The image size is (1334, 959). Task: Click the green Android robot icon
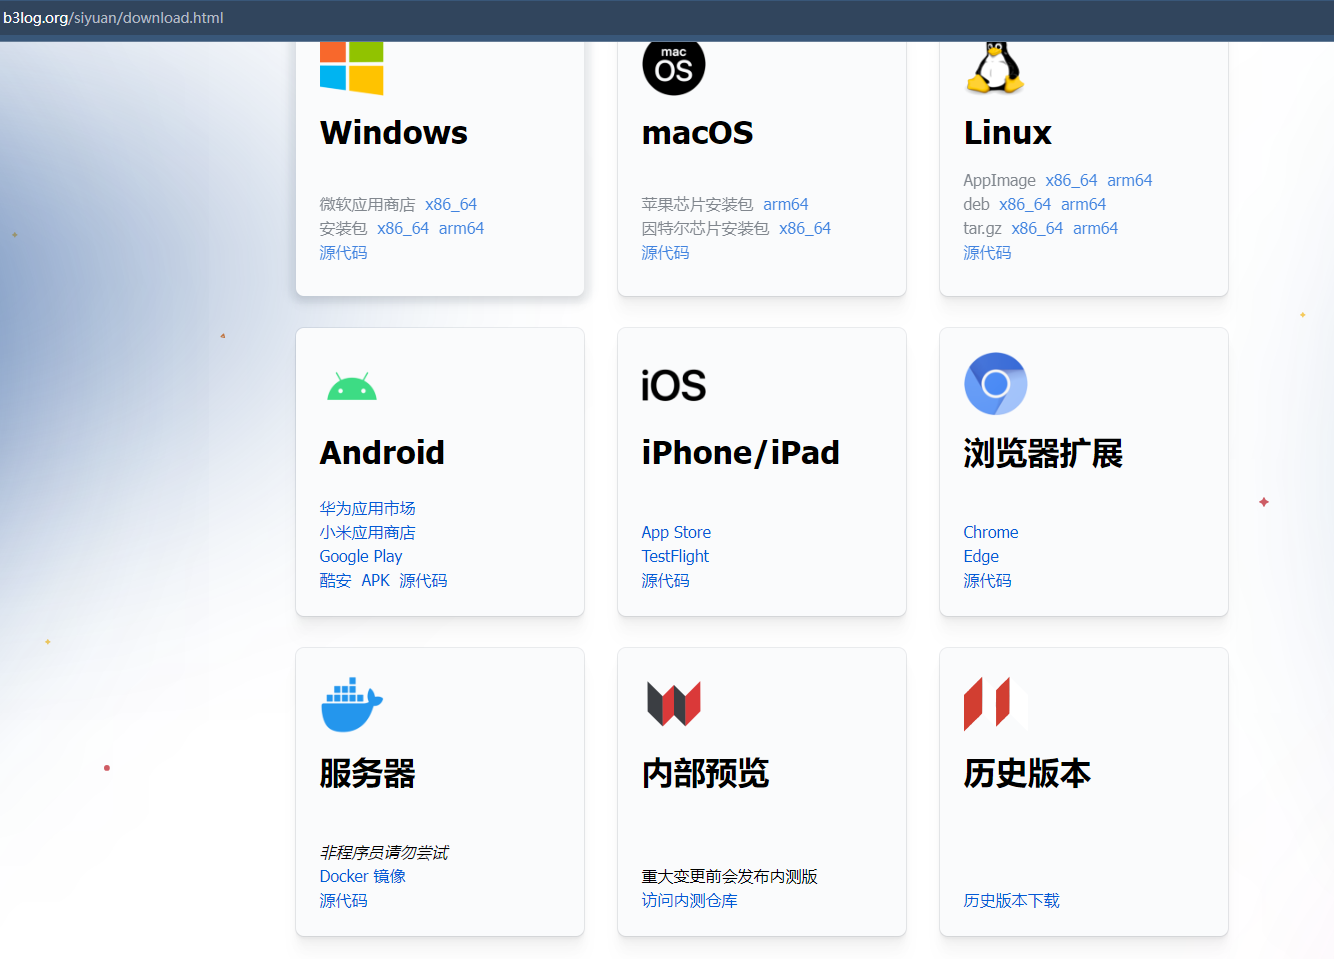(352, 386)
